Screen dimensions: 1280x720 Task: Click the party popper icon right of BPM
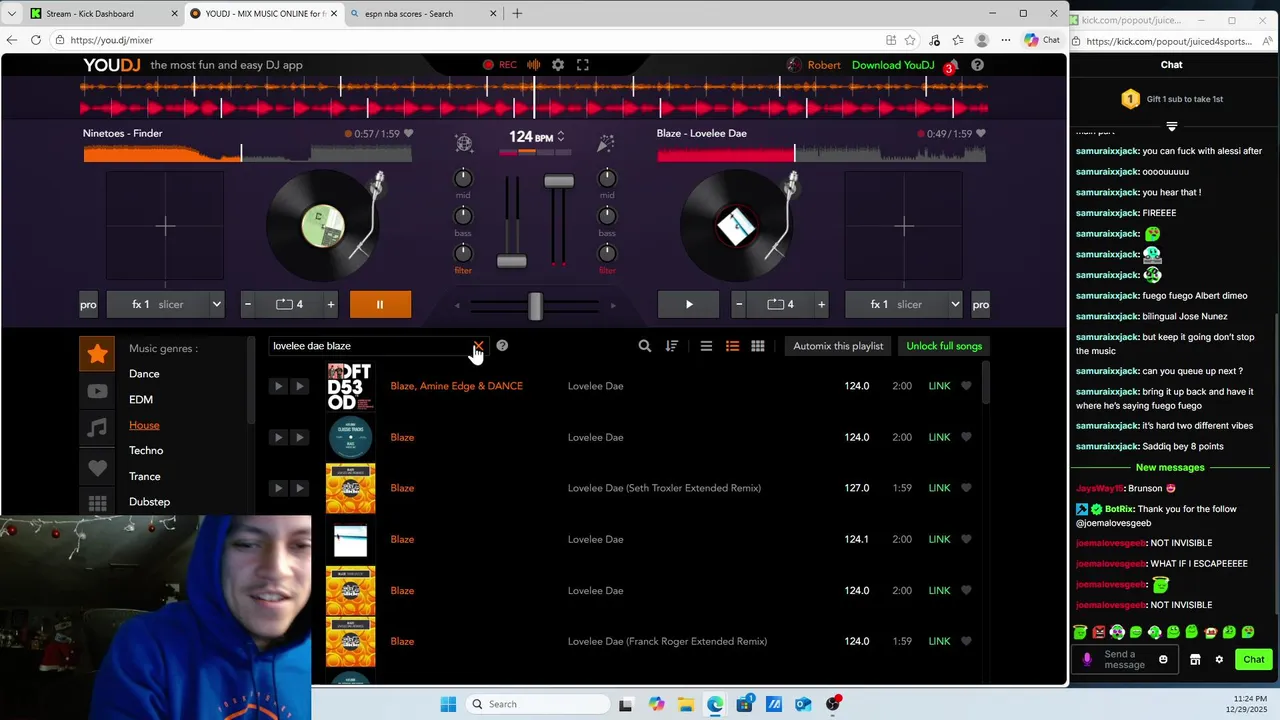coord(605,143)
